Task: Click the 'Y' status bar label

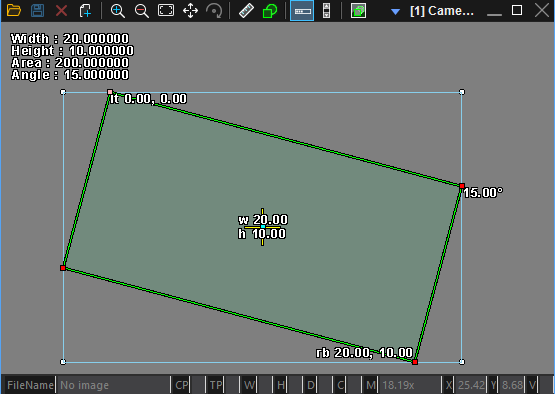Action: tap(493, 385)
